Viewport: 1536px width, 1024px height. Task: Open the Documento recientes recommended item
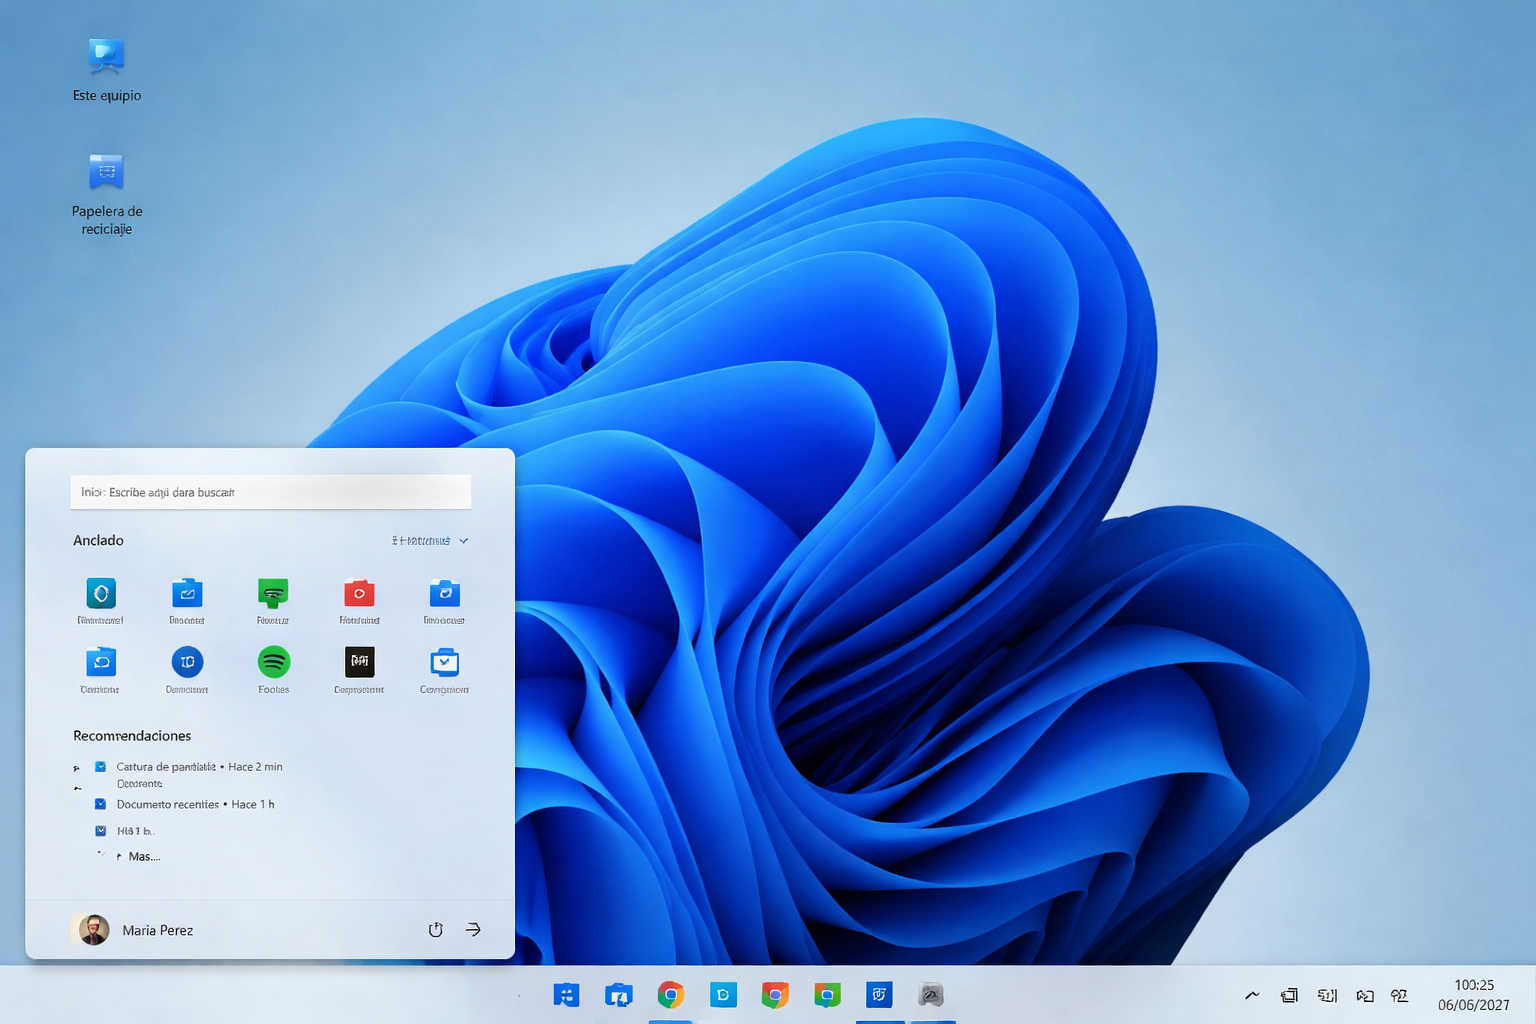[x=168, y=804]
